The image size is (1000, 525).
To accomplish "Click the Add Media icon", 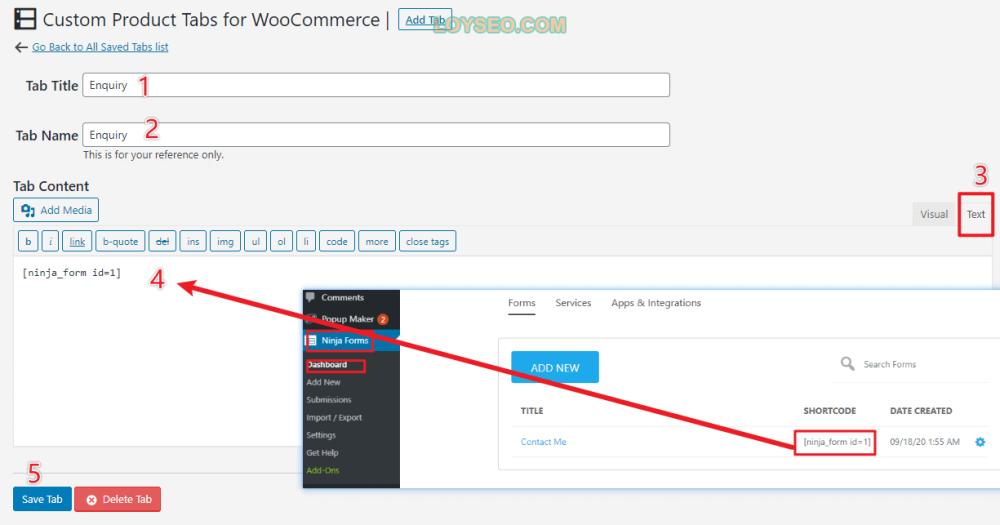I will (x=28, y=210).
